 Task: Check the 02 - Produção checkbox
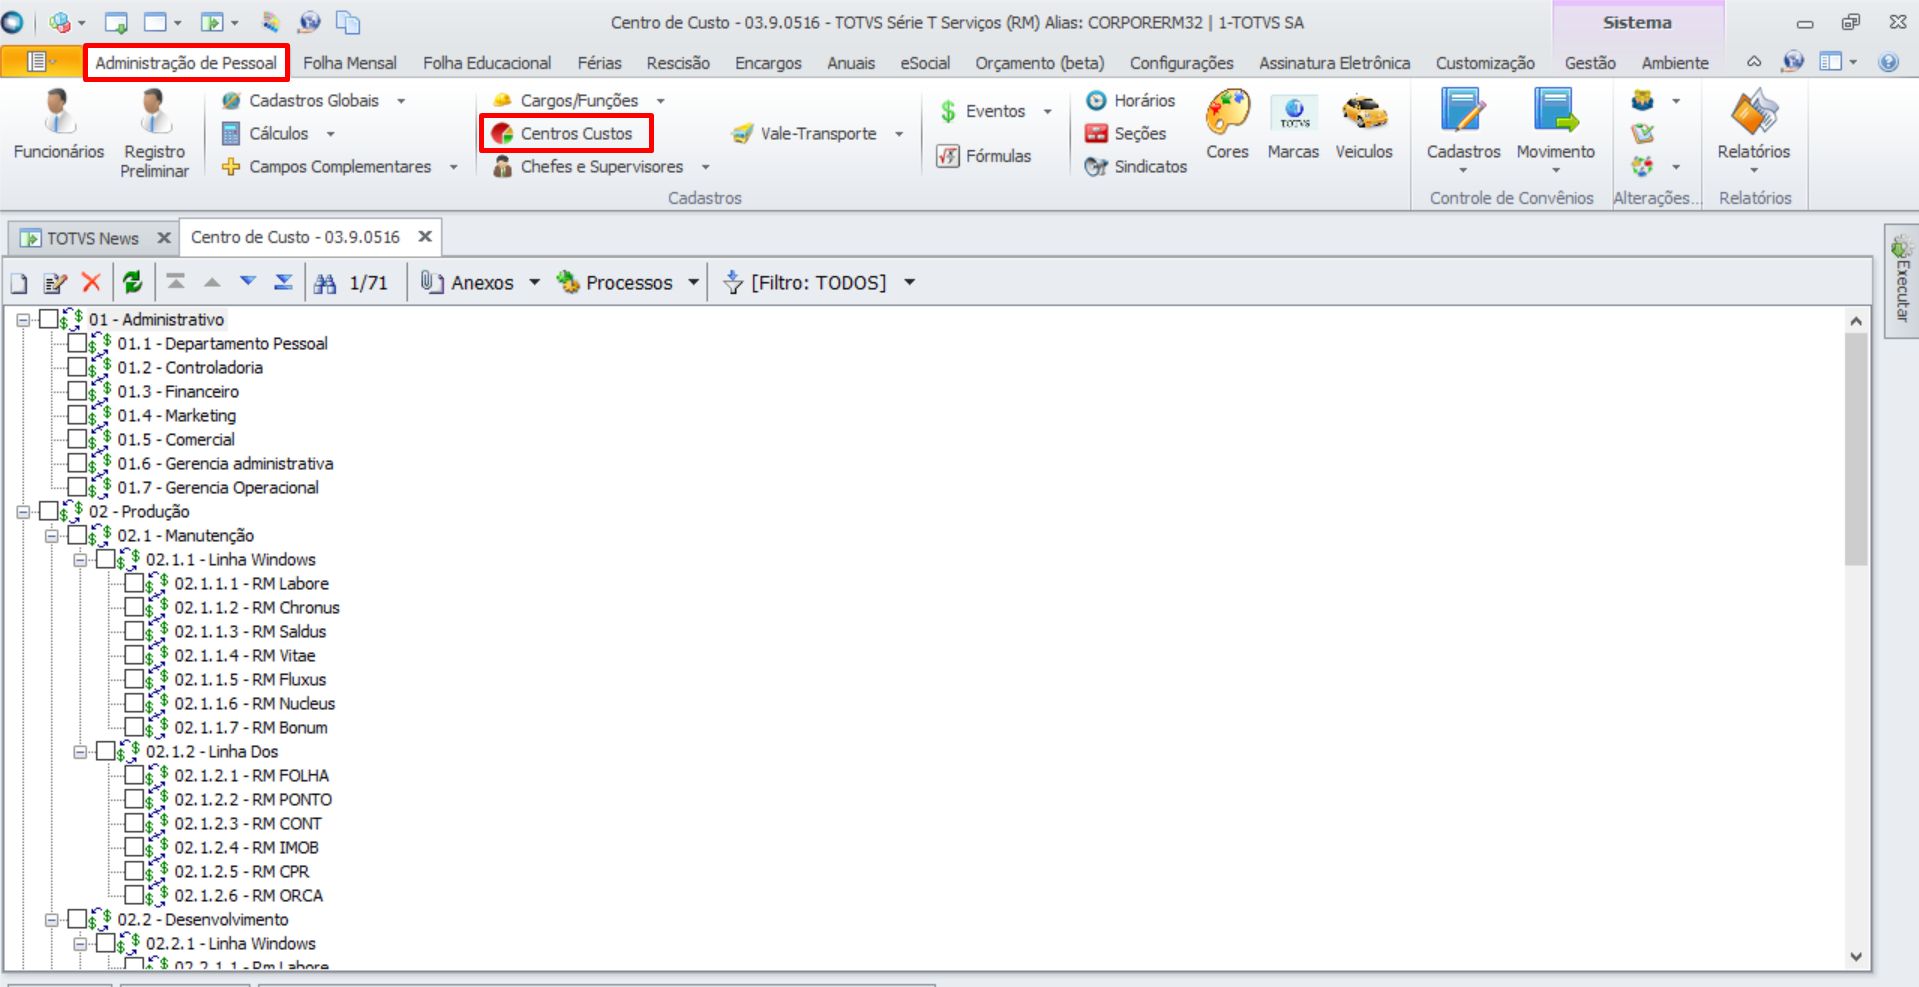click(48, 511)
